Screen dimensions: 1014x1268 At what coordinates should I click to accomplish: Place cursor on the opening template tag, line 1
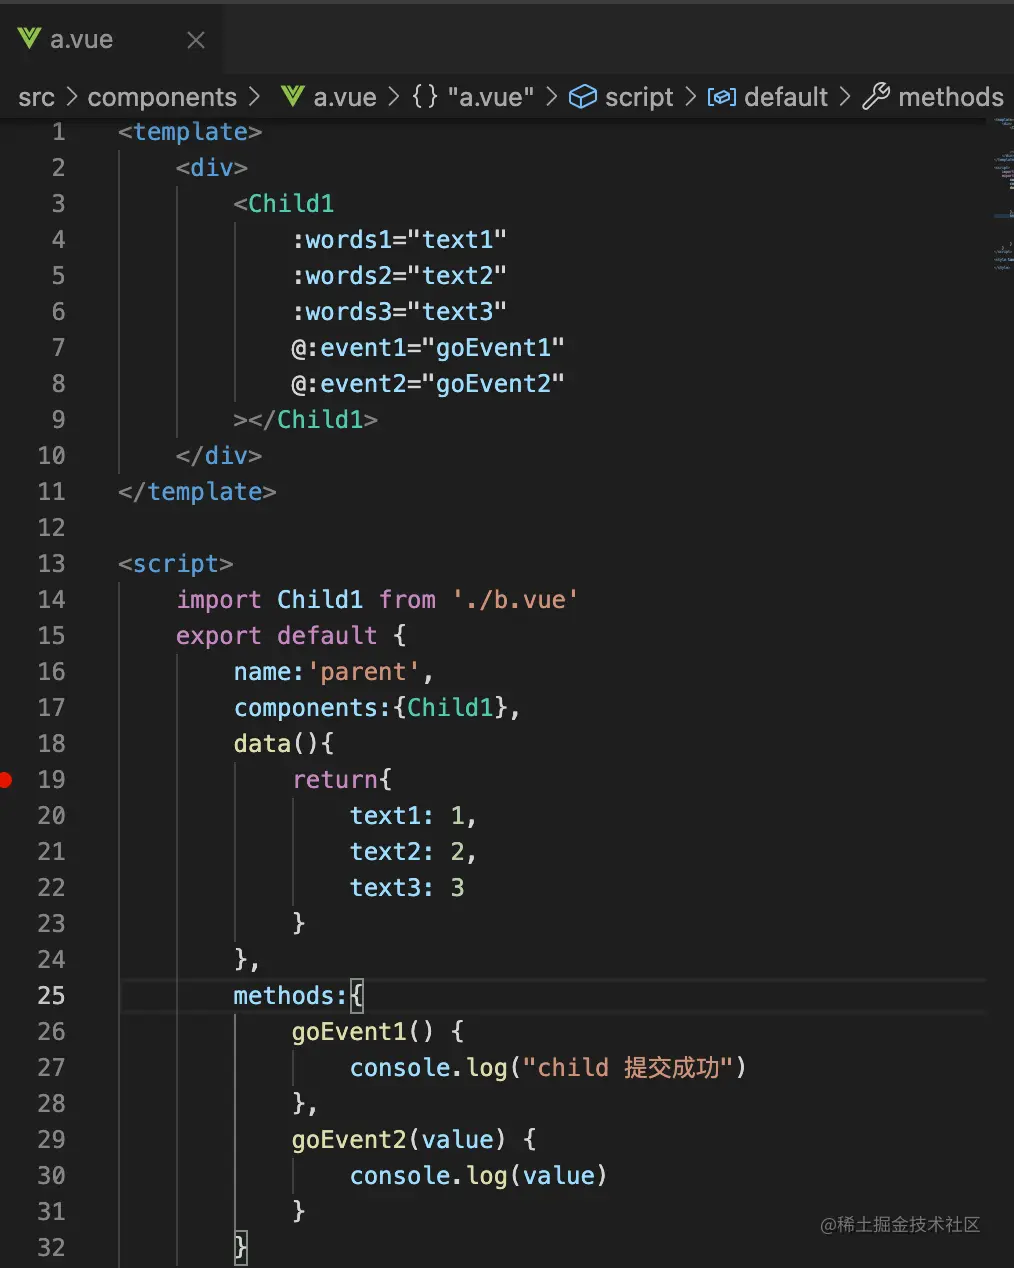[x=190, y=132]
